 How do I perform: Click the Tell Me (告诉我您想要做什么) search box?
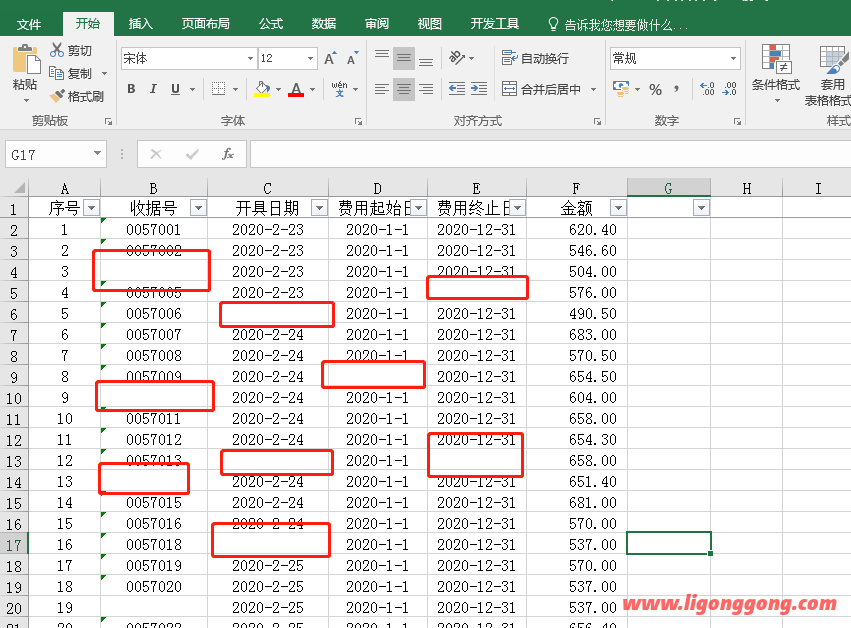(x=619, y=24)
